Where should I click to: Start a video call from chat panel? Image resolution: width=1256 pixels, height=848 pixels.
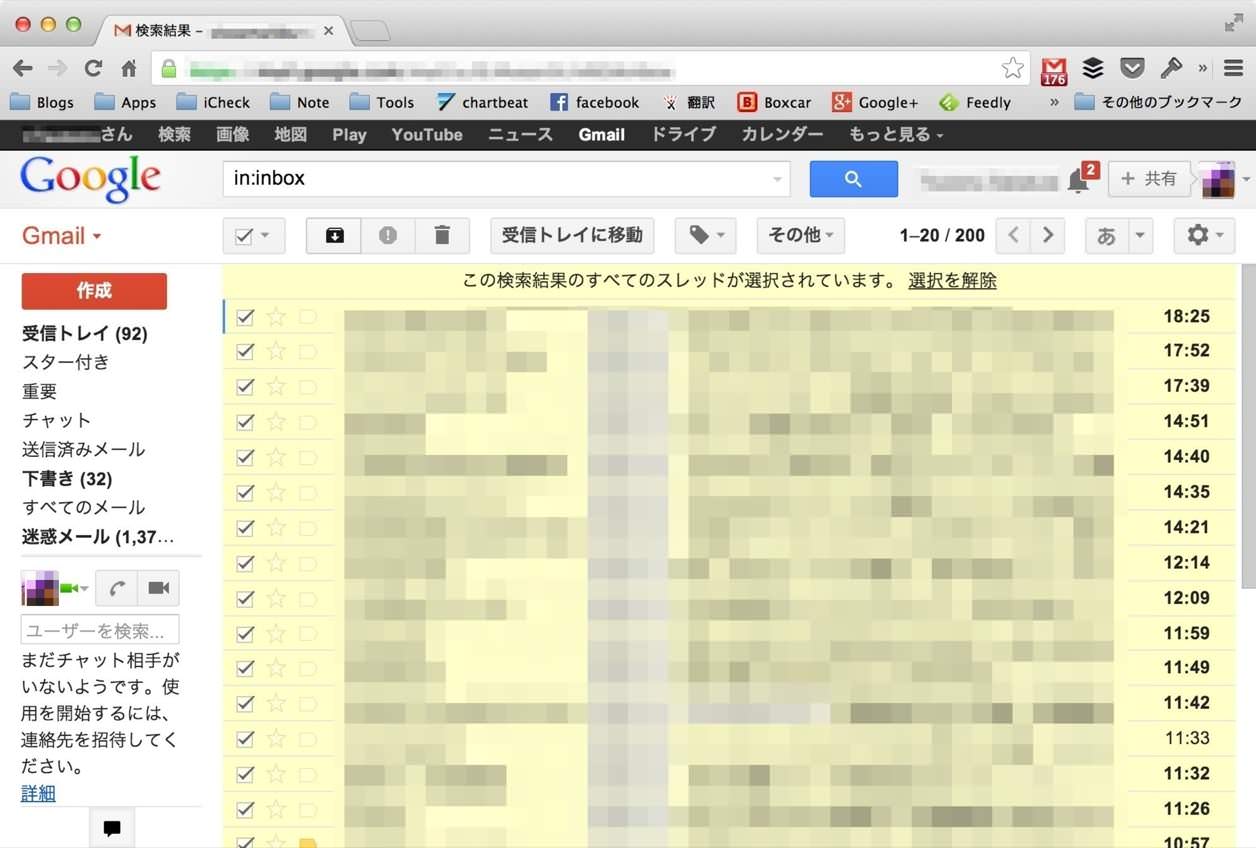158,588
